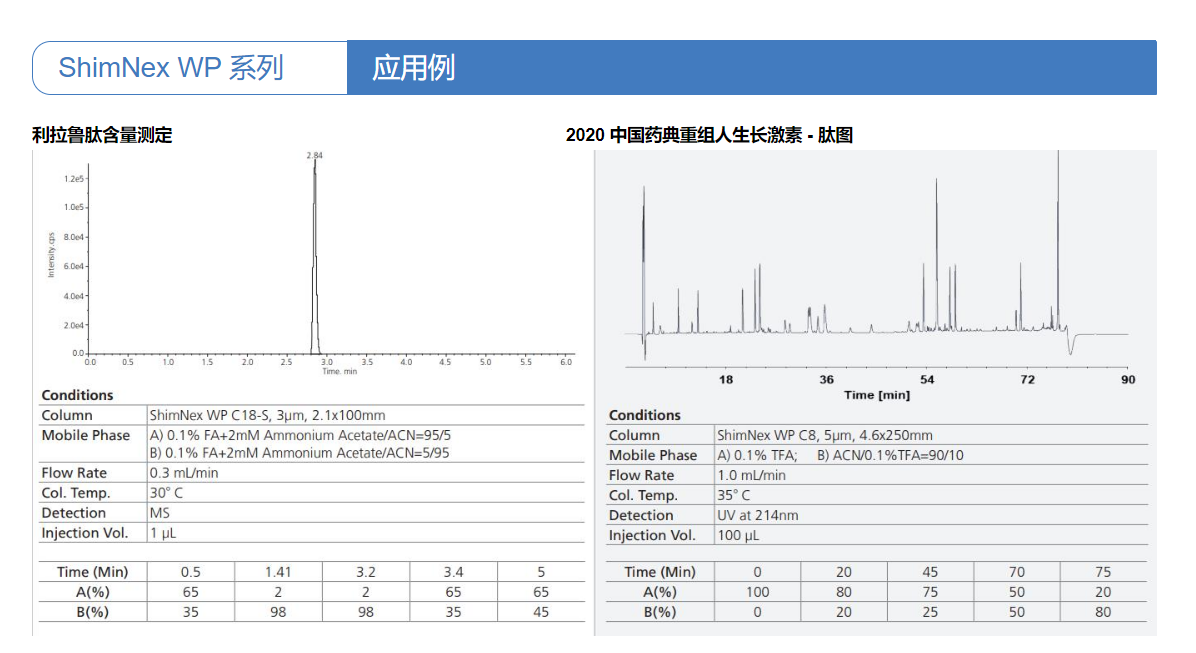Viewport: 1196px width, 653px height.
Task: Click the Intensity cps y-axis label
Action: click(x=51, y=254)
